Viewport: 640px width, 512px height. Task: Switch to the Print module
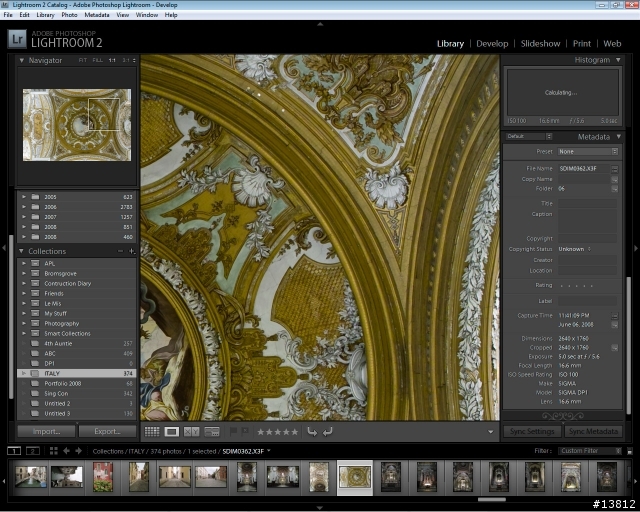582,44
